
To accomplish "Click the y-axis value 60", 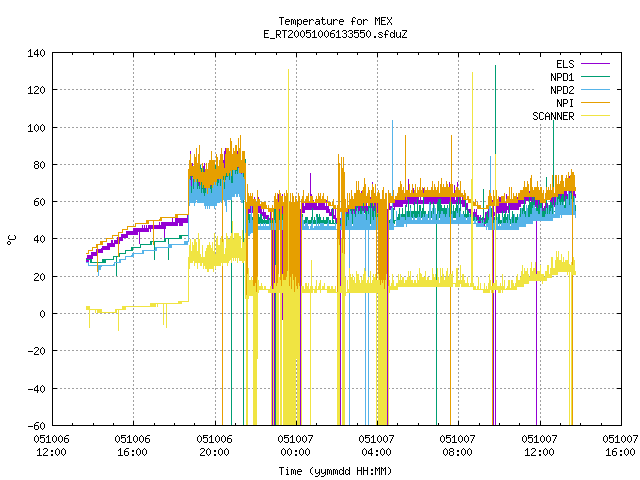I will (x=40, y=202).
